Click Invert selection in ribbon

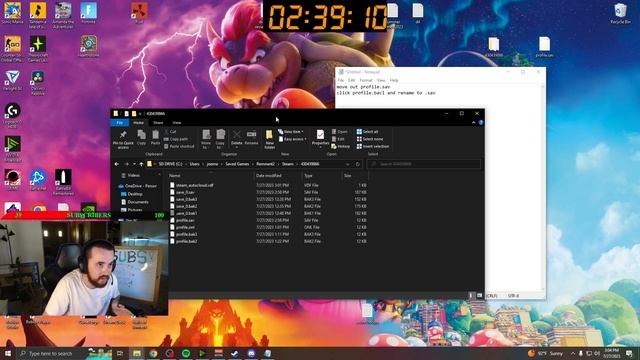tap(373, 146)
